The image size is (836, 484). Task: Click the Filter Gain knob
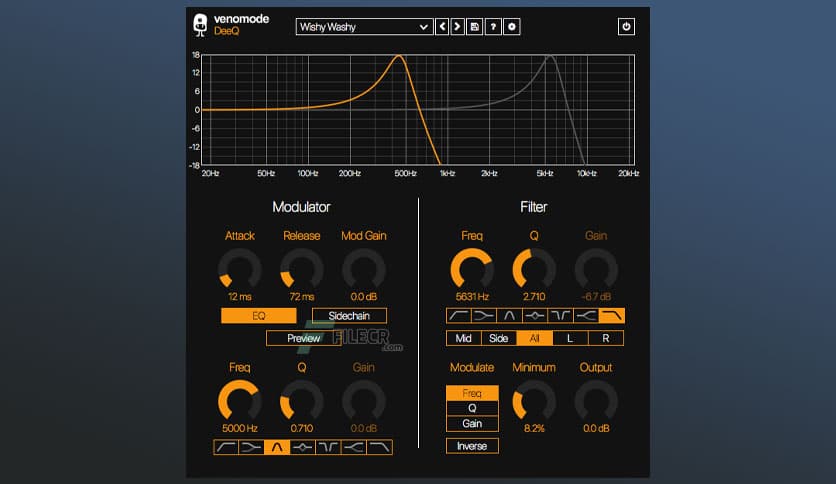596,269
